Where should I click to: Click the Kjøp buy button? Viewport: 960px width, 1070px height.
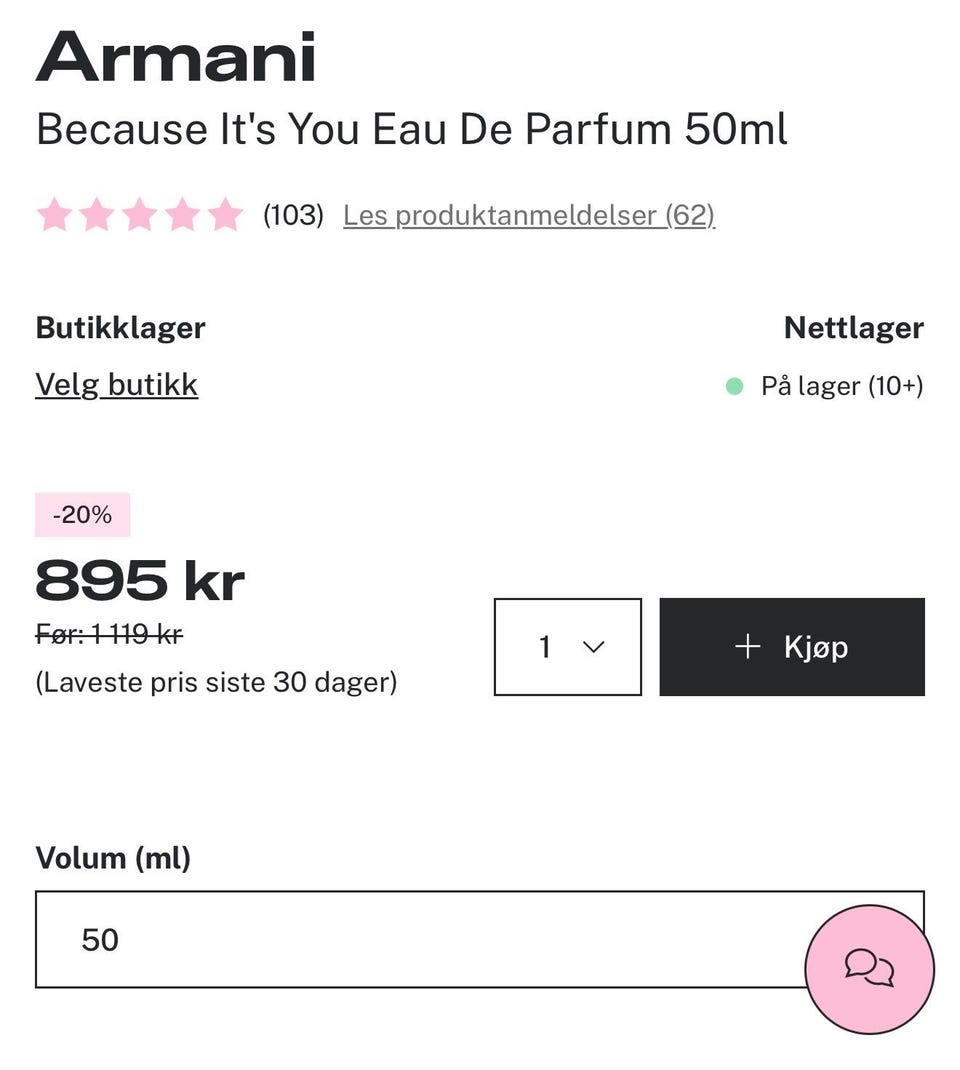tap(792, 647)
